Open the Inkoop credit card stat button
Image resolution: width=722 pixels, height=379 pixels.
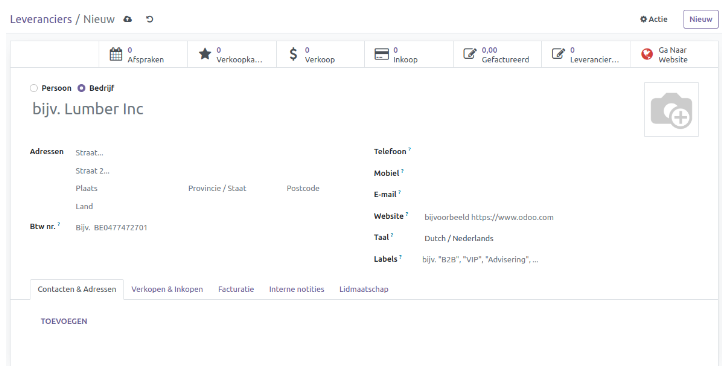coord(409,54)
